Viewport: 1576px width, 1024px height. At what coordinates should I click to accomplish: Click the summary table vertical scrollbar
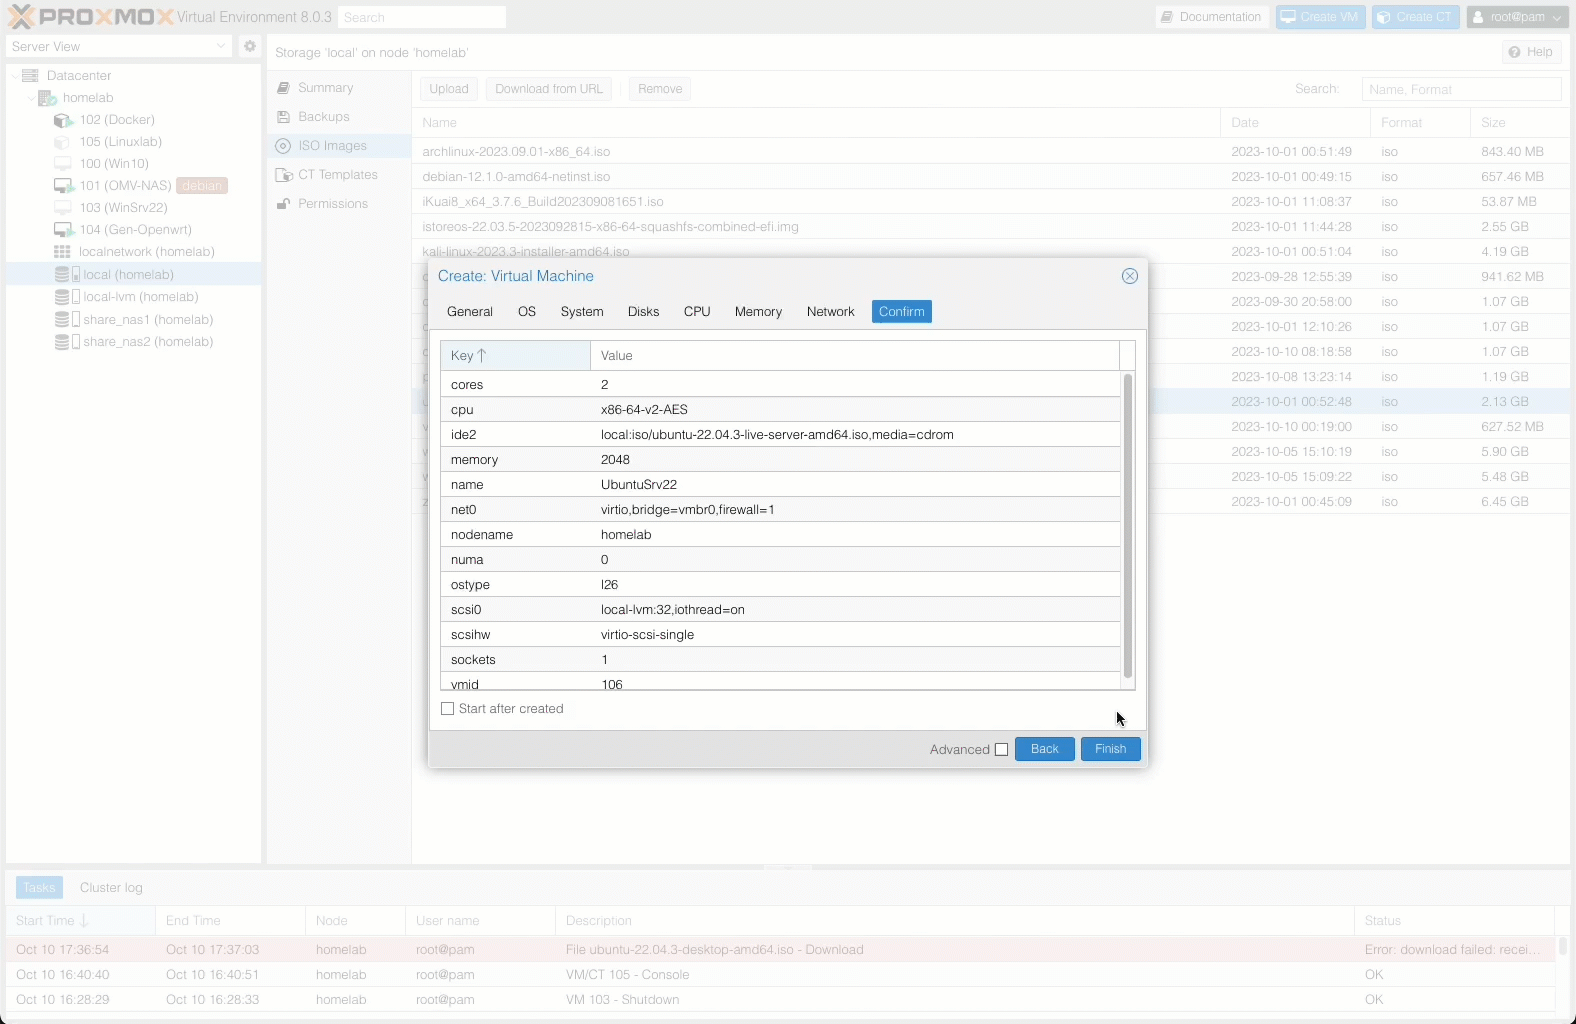[1128, 526]
